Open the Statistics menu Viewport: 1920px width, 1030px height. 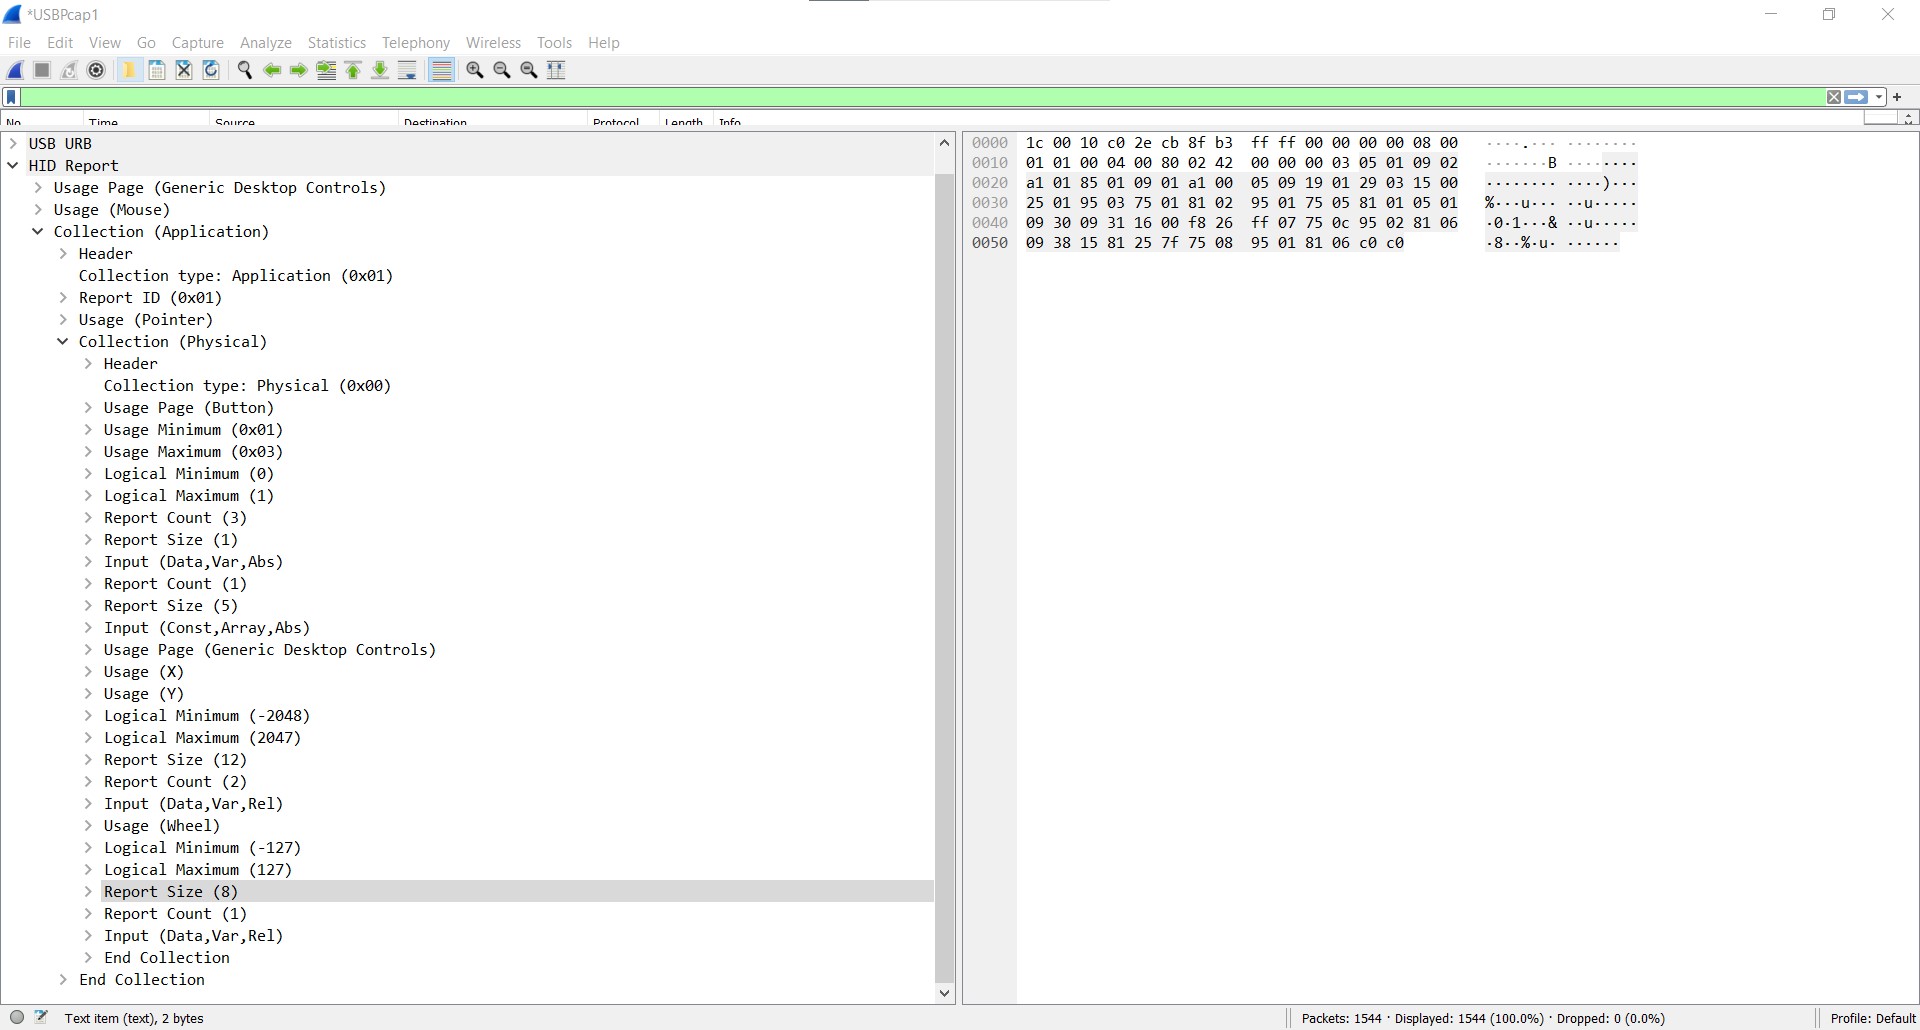(337, 43)
